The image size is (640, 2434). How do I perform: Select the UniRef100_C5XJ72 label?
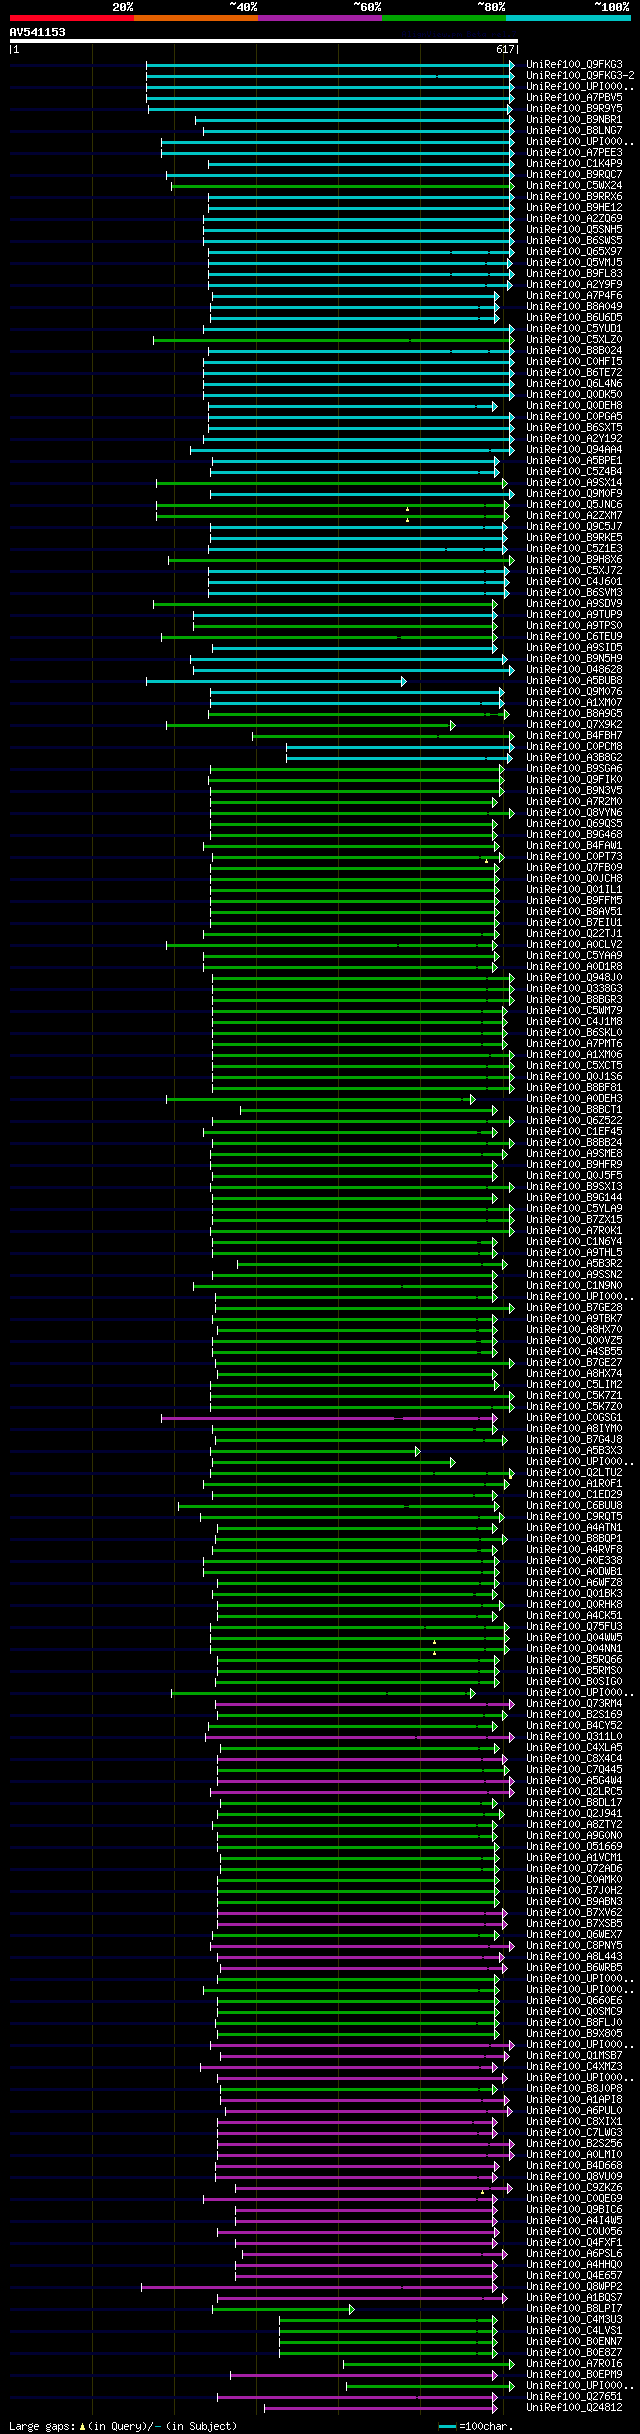coord(574,571)
